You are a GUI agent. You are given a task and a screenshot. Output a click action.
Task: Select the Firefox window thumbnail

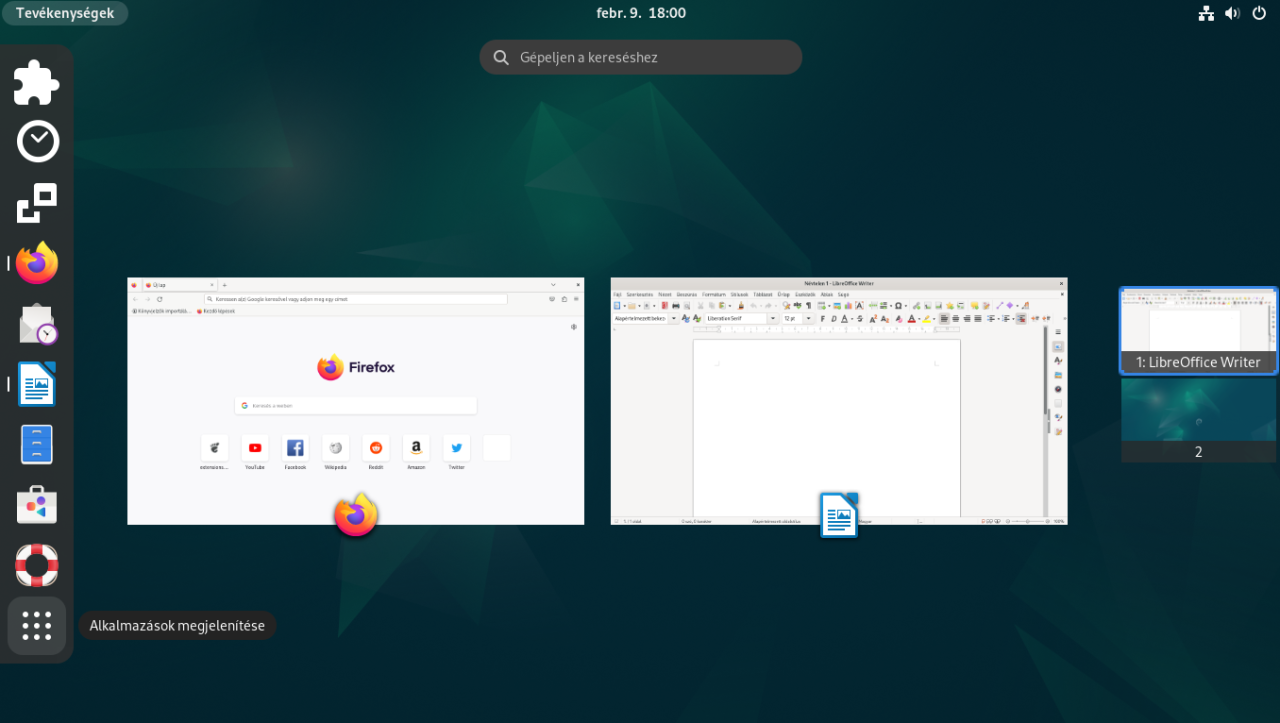coord(356,401)
